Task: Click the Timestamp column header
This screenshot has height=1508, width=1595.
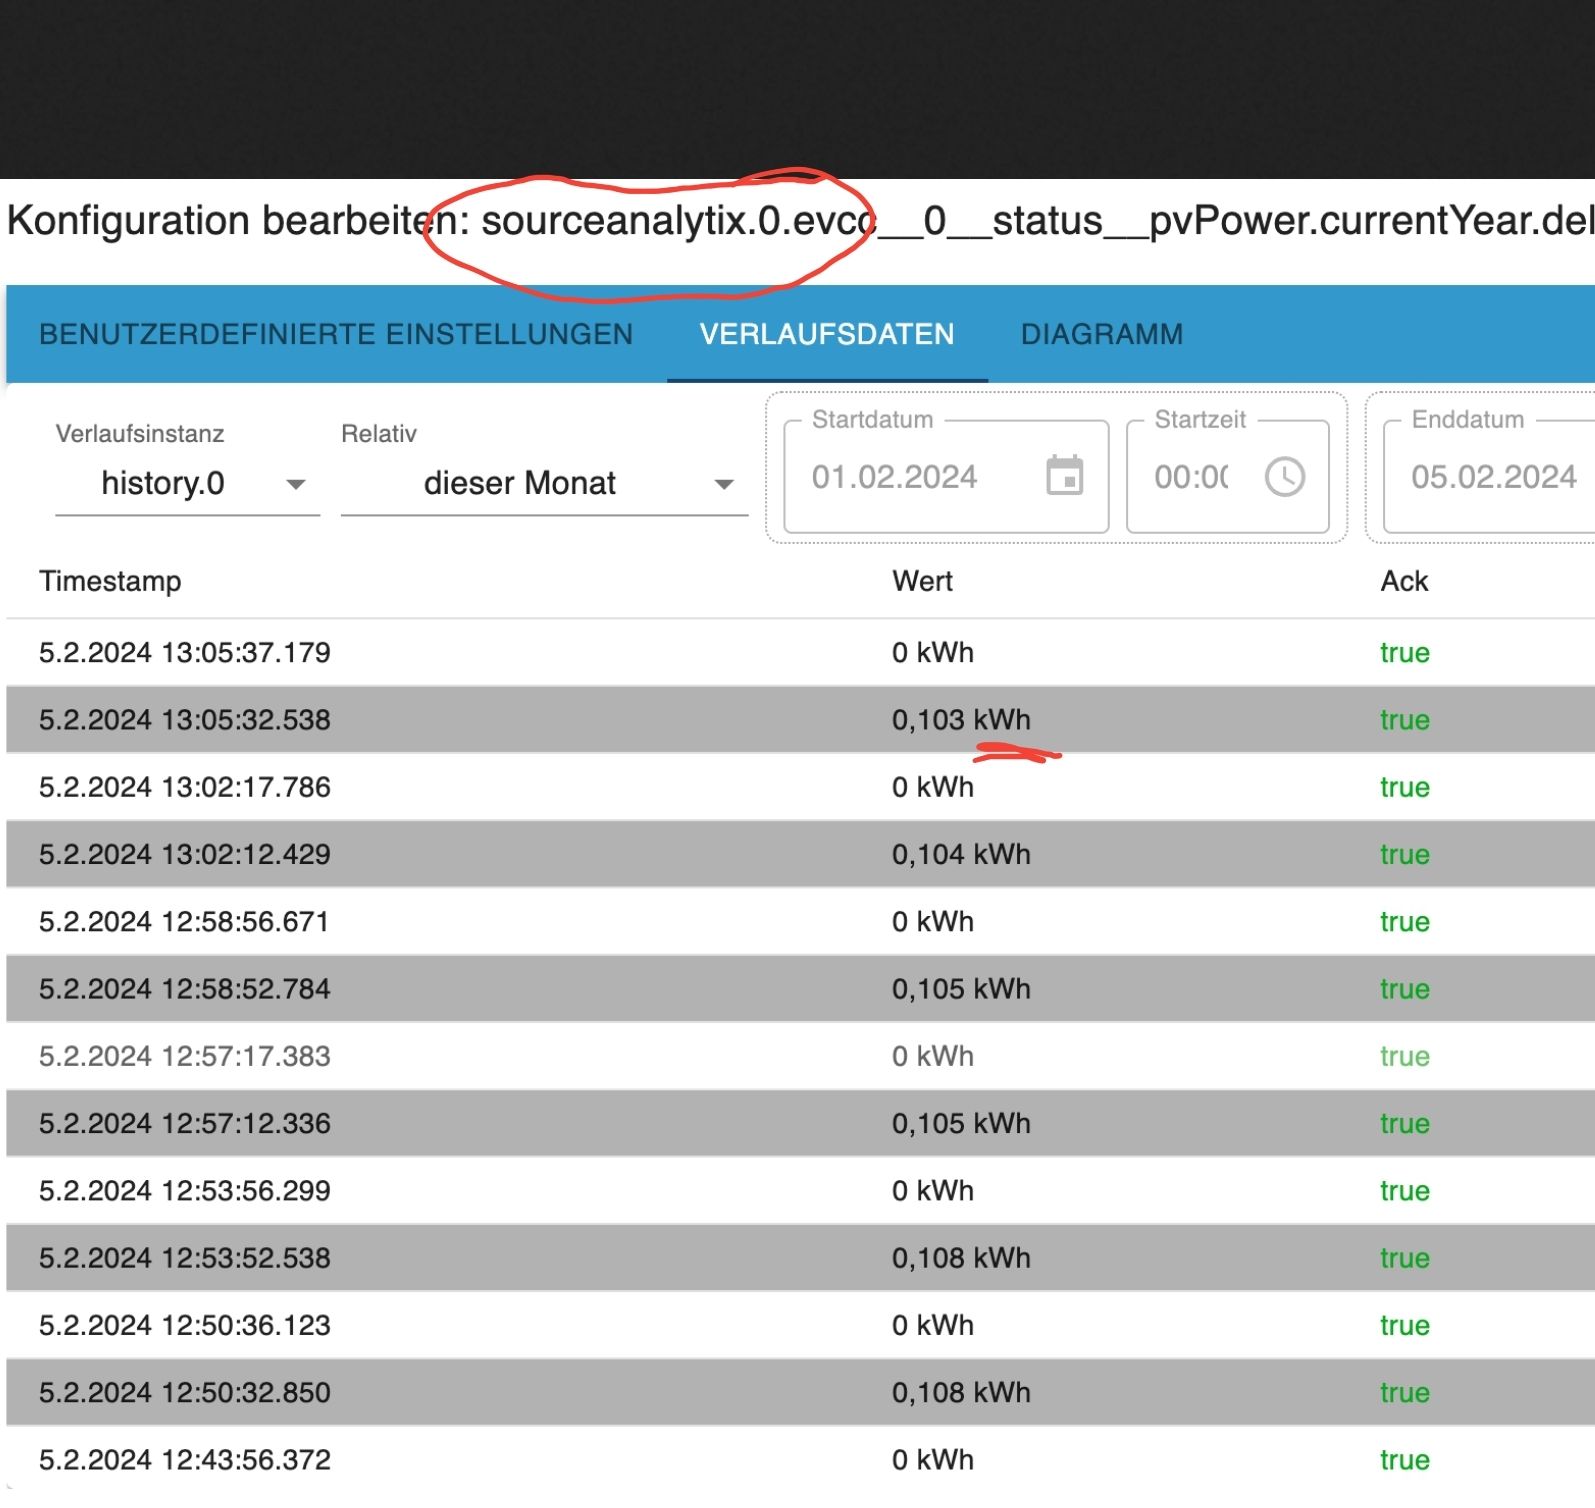Action: point(110,581)
